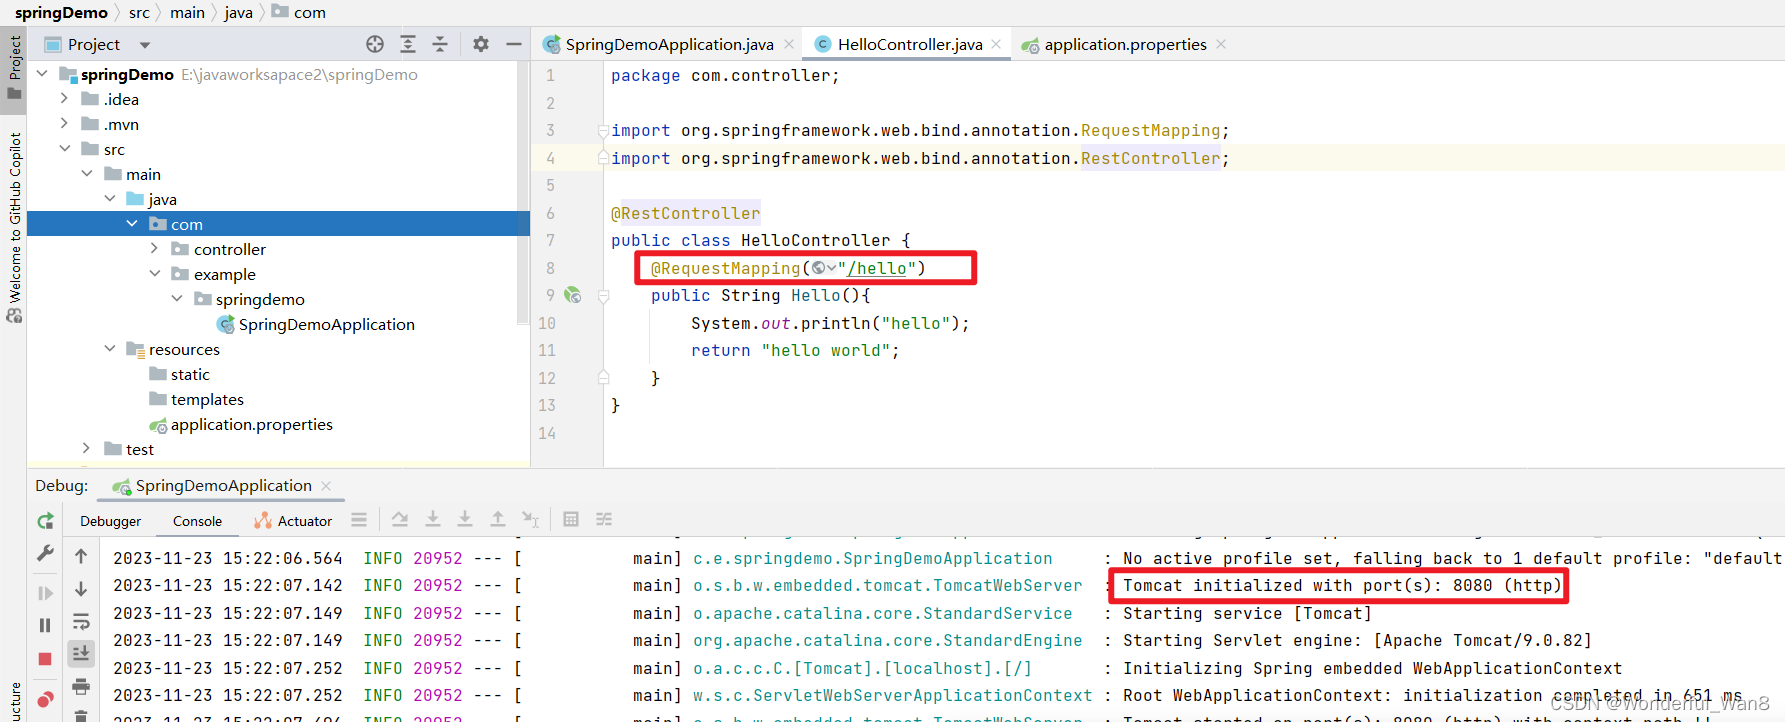
Task: Resume program execution
Action: 45,593
